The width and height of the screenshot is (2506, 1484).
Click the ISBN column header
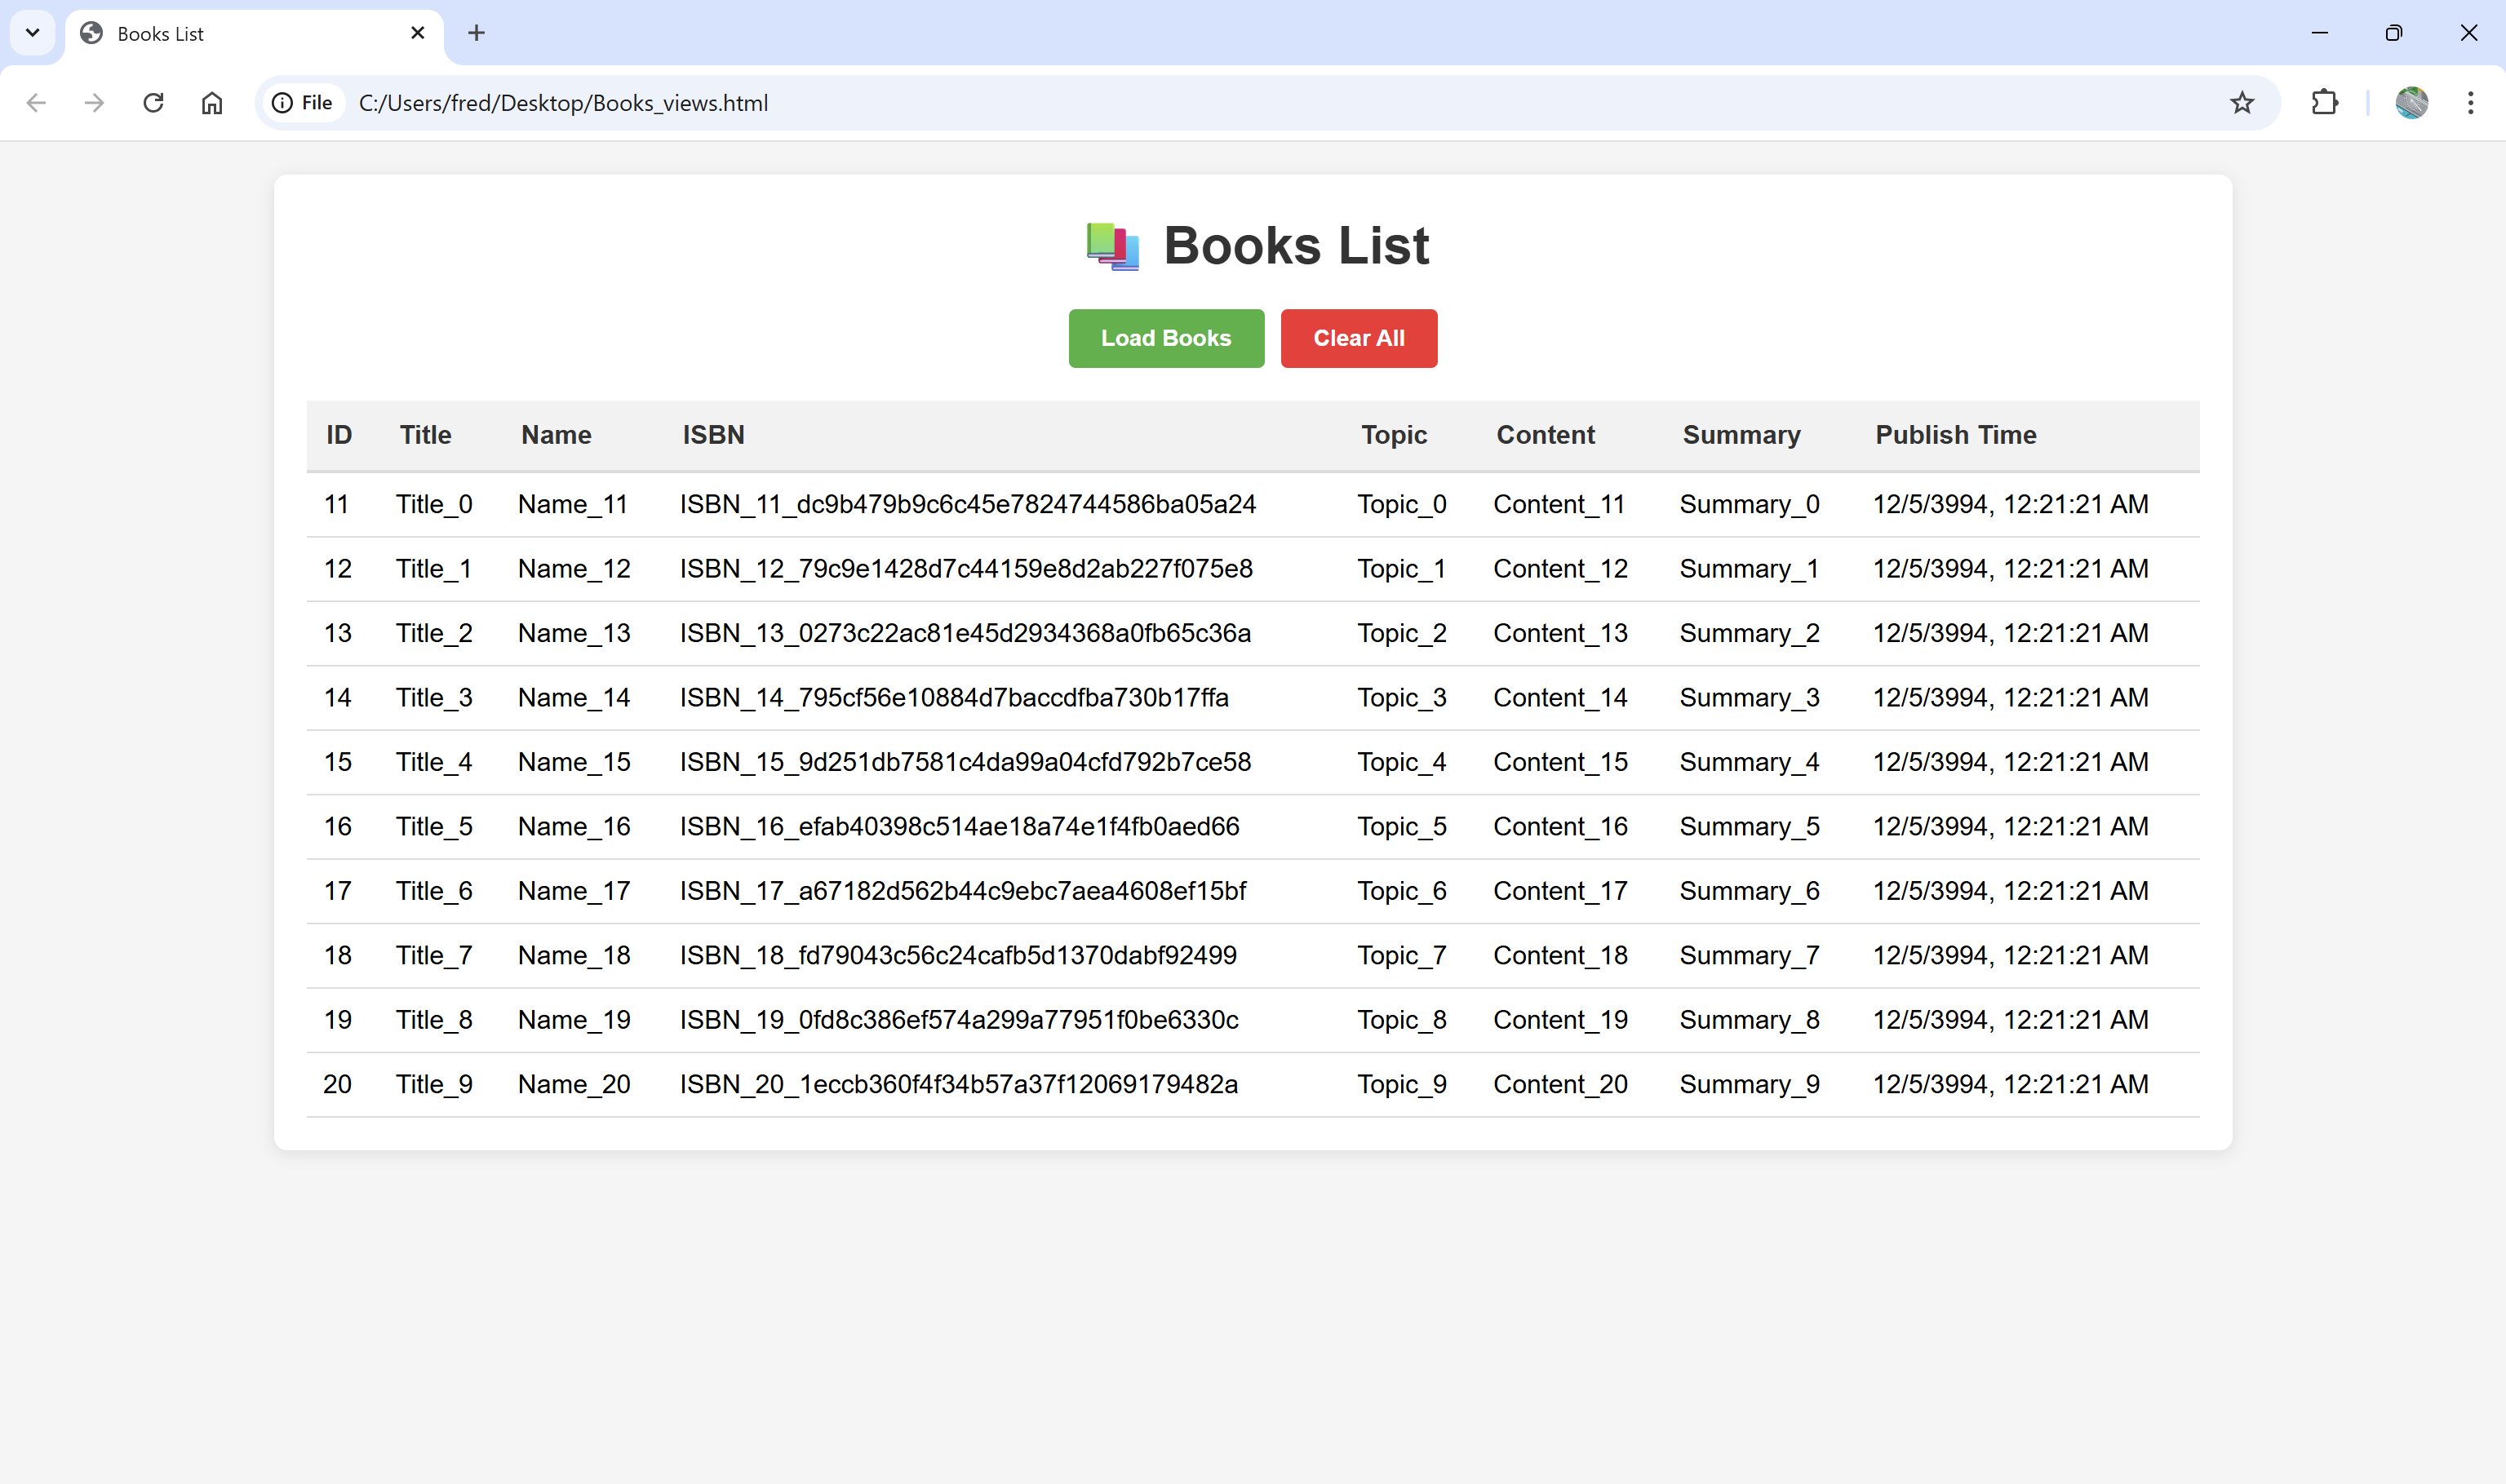pos(713,435)
